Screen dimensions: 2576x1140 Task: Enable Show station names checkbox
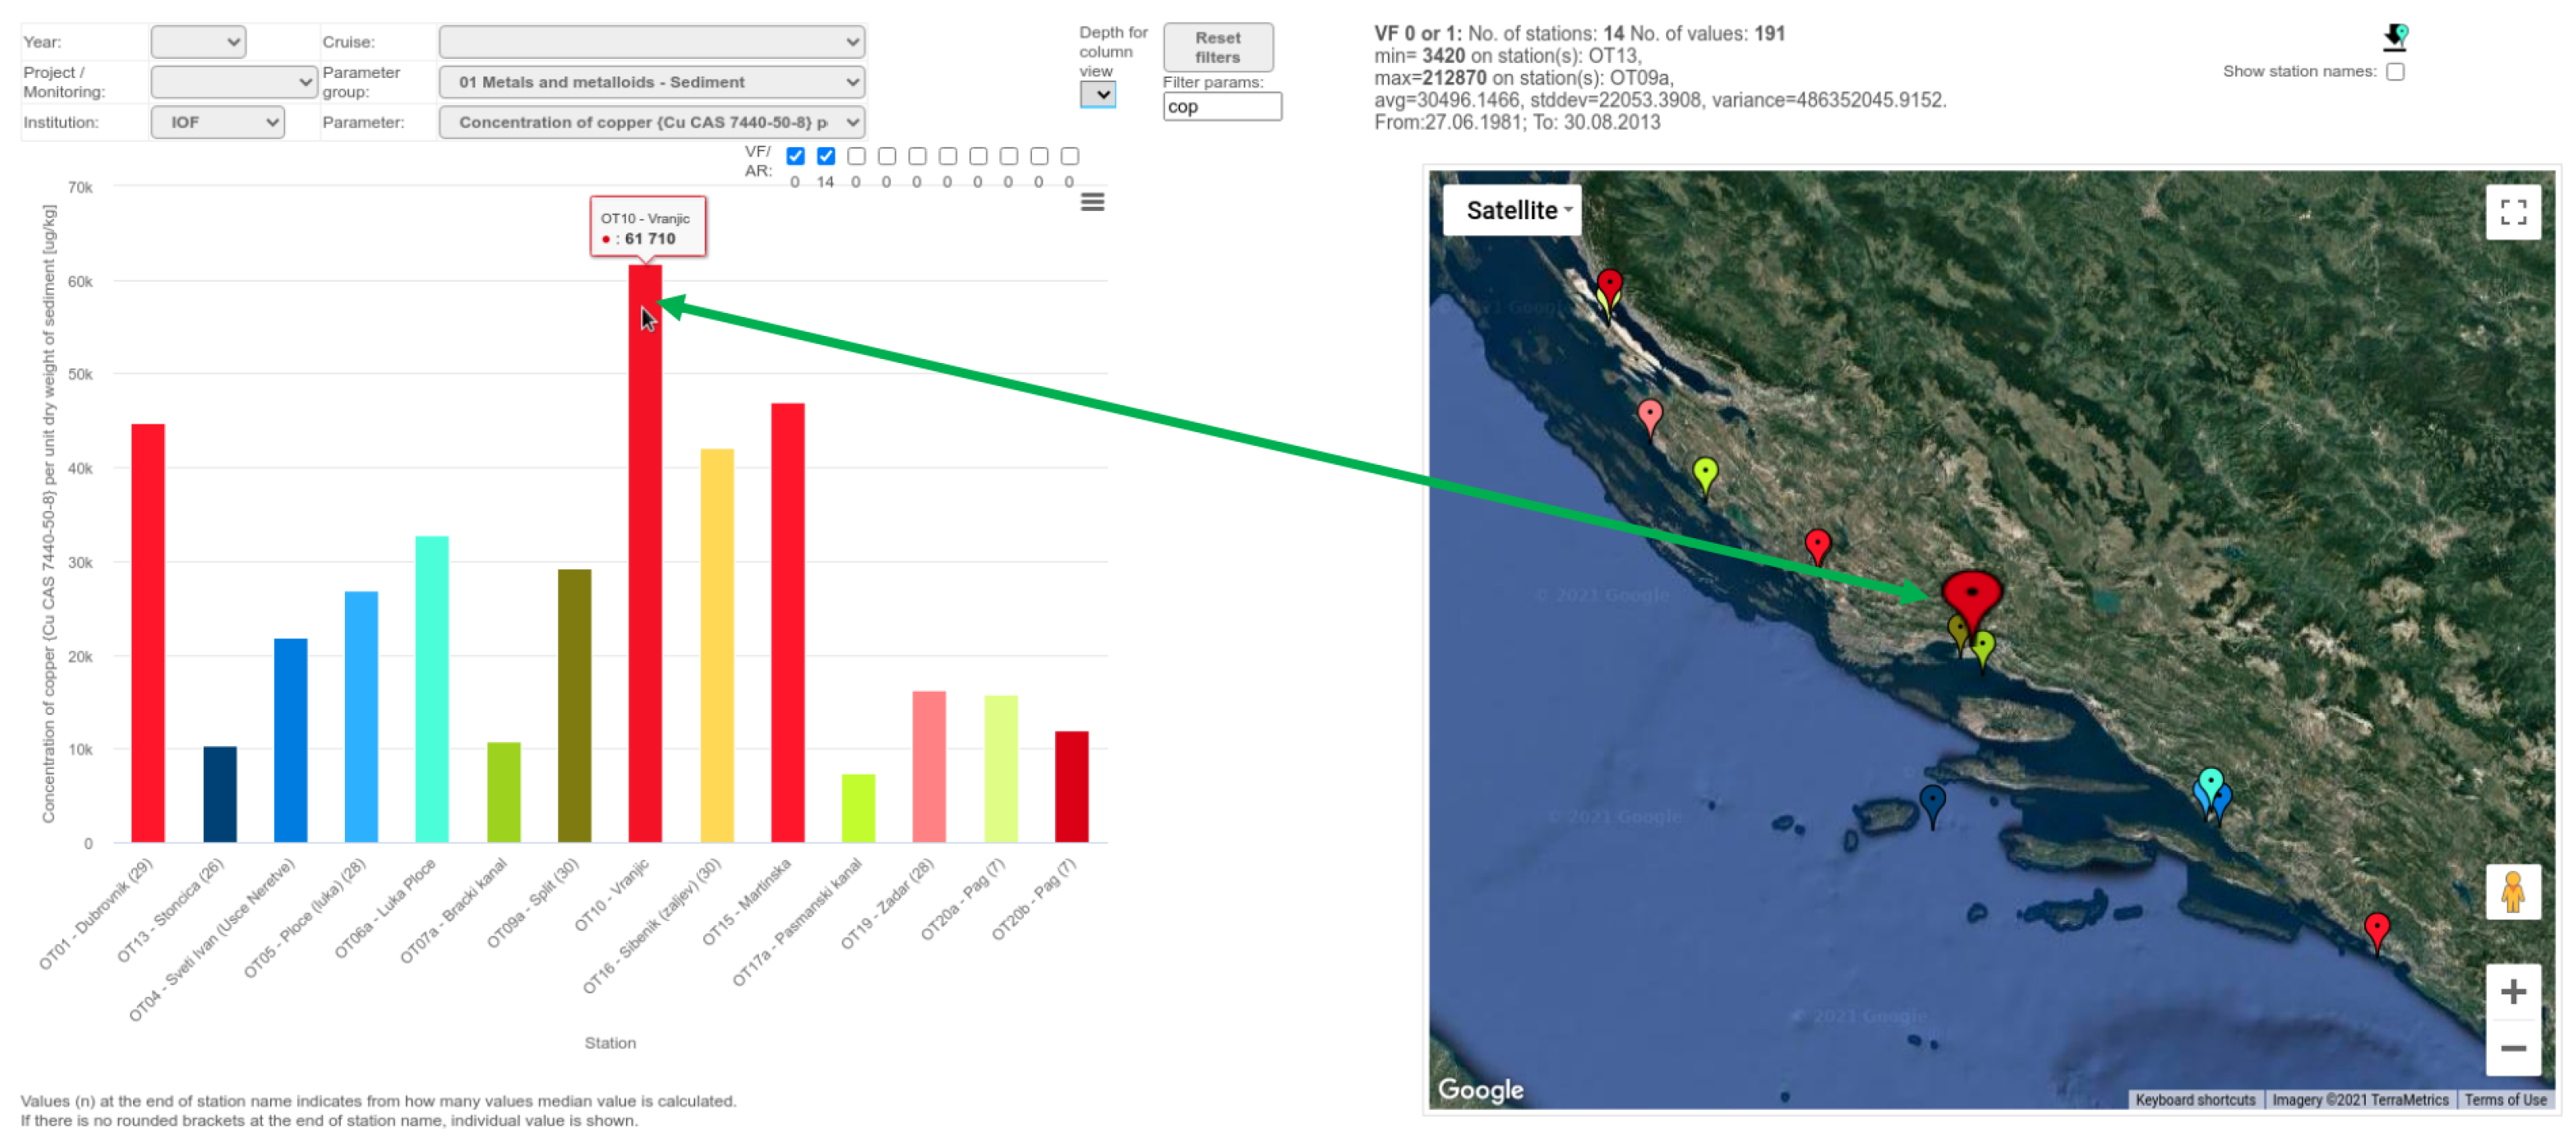pyautogui.click(x=2395, y=72)
